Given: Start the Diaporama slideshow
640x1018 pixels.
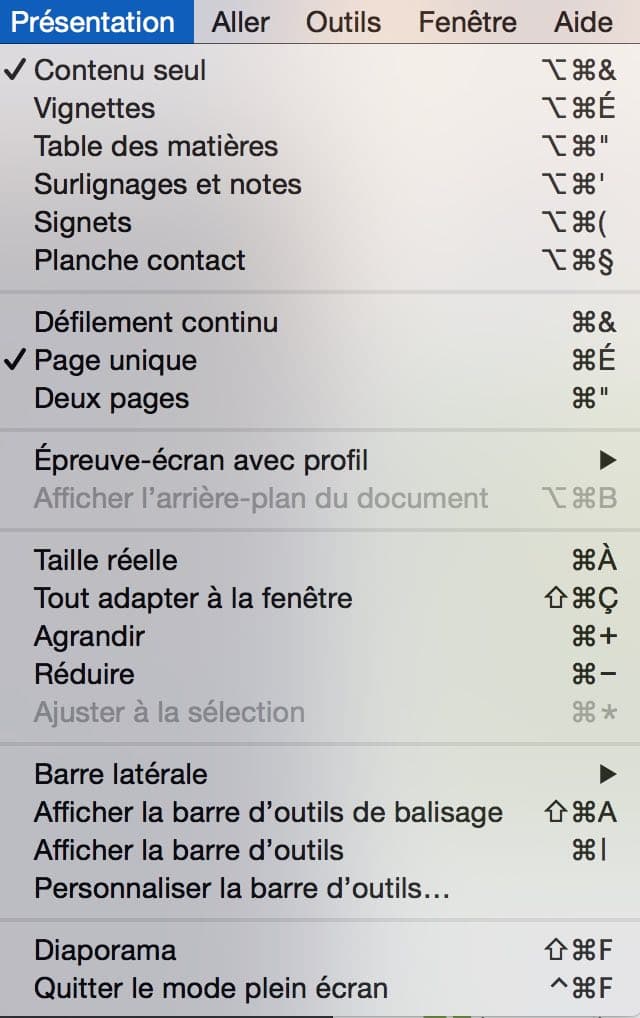Looking at the screenshot, I should tap(320, 950).
